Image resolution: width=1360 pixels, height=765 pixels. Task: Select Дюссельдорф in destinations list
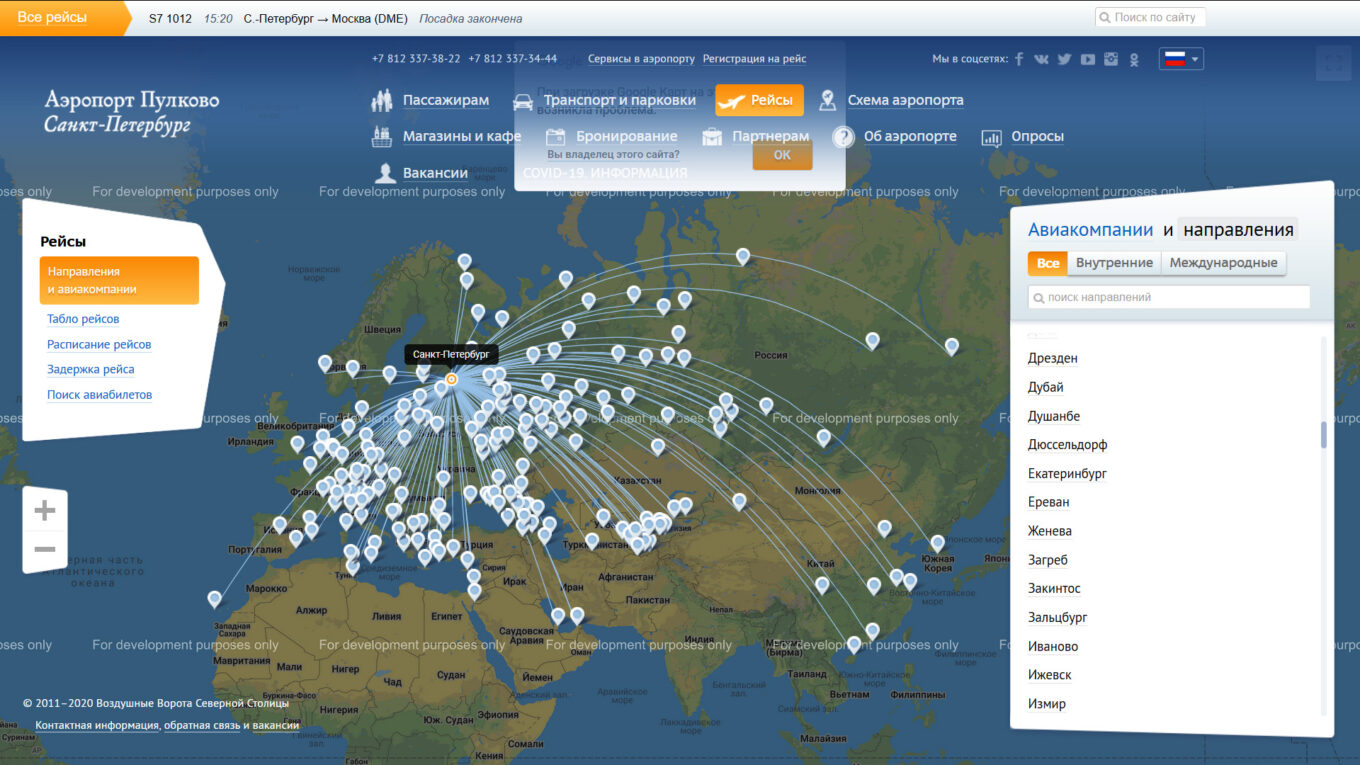pyautogui.click(x=1067, y=445)
